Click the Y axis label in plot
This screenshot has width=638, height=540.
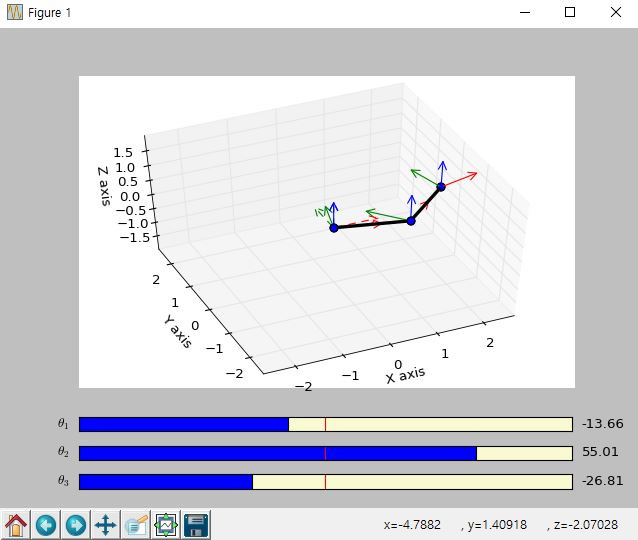(178, 332)
